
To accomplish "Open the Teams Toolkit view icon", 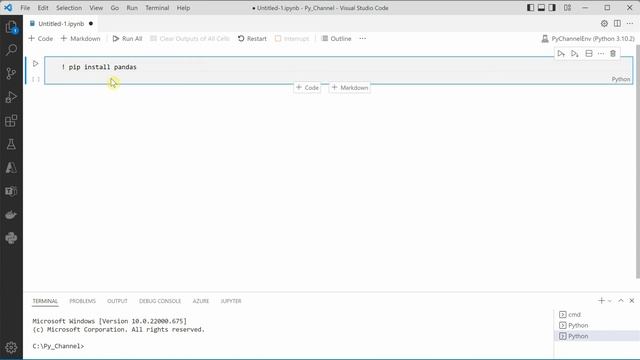I will [x=11, y=191].
